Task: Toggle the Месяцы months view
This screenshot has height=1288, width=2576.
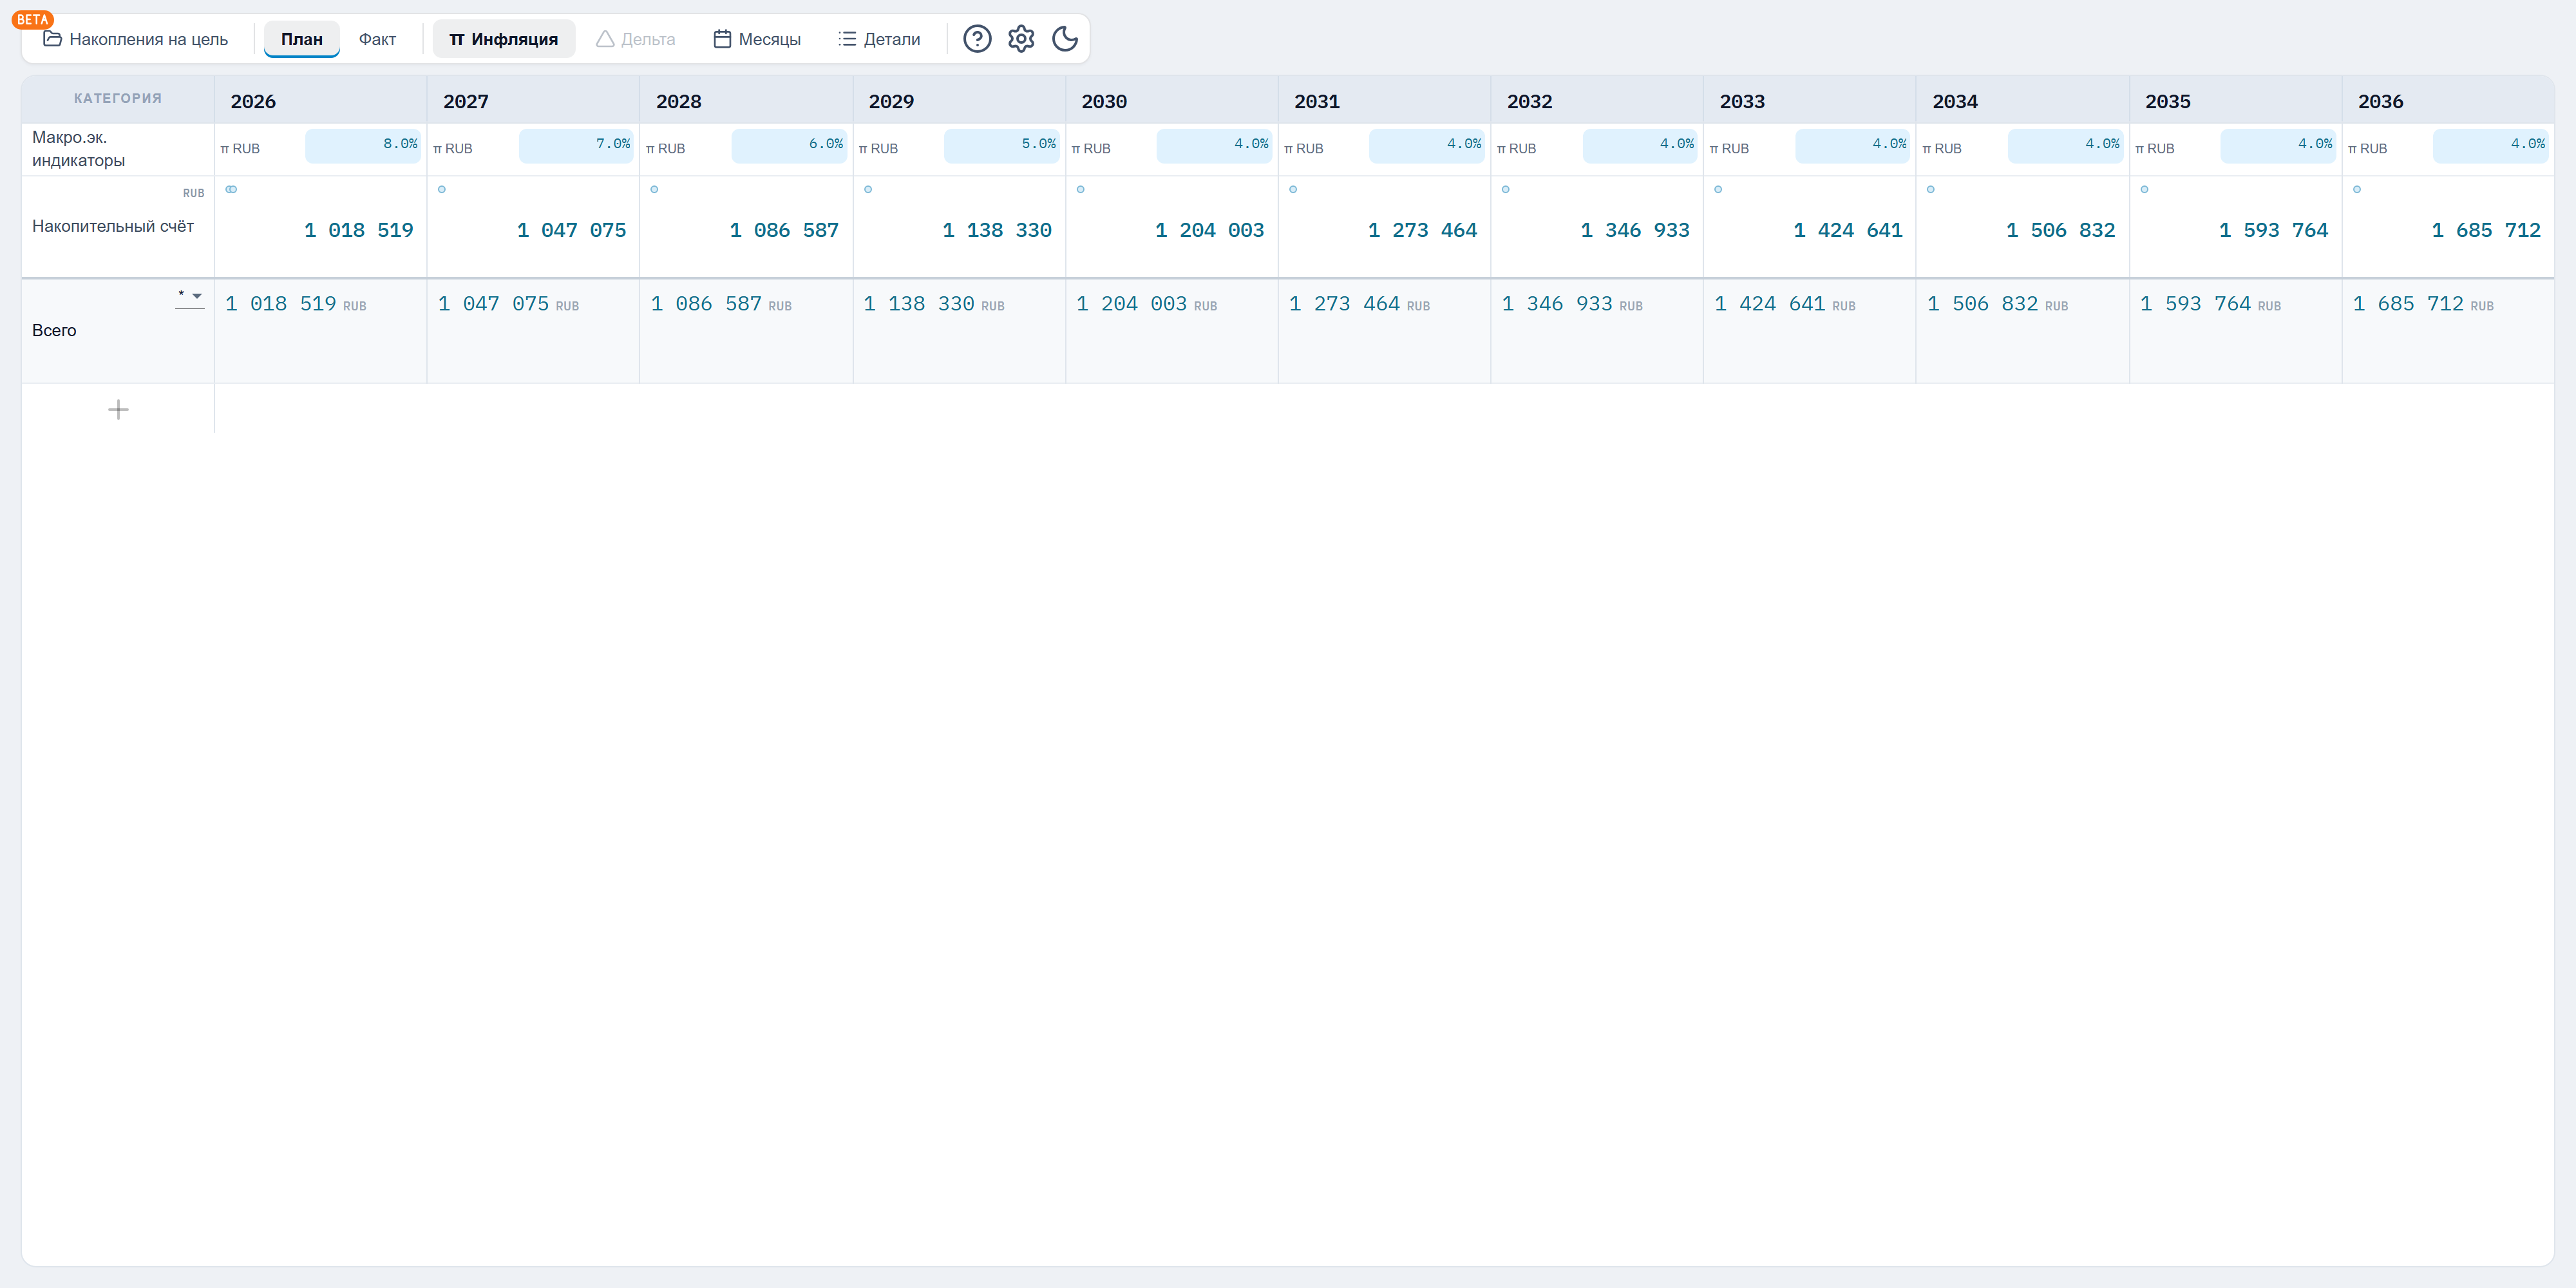Action: [x=757, y=39]
